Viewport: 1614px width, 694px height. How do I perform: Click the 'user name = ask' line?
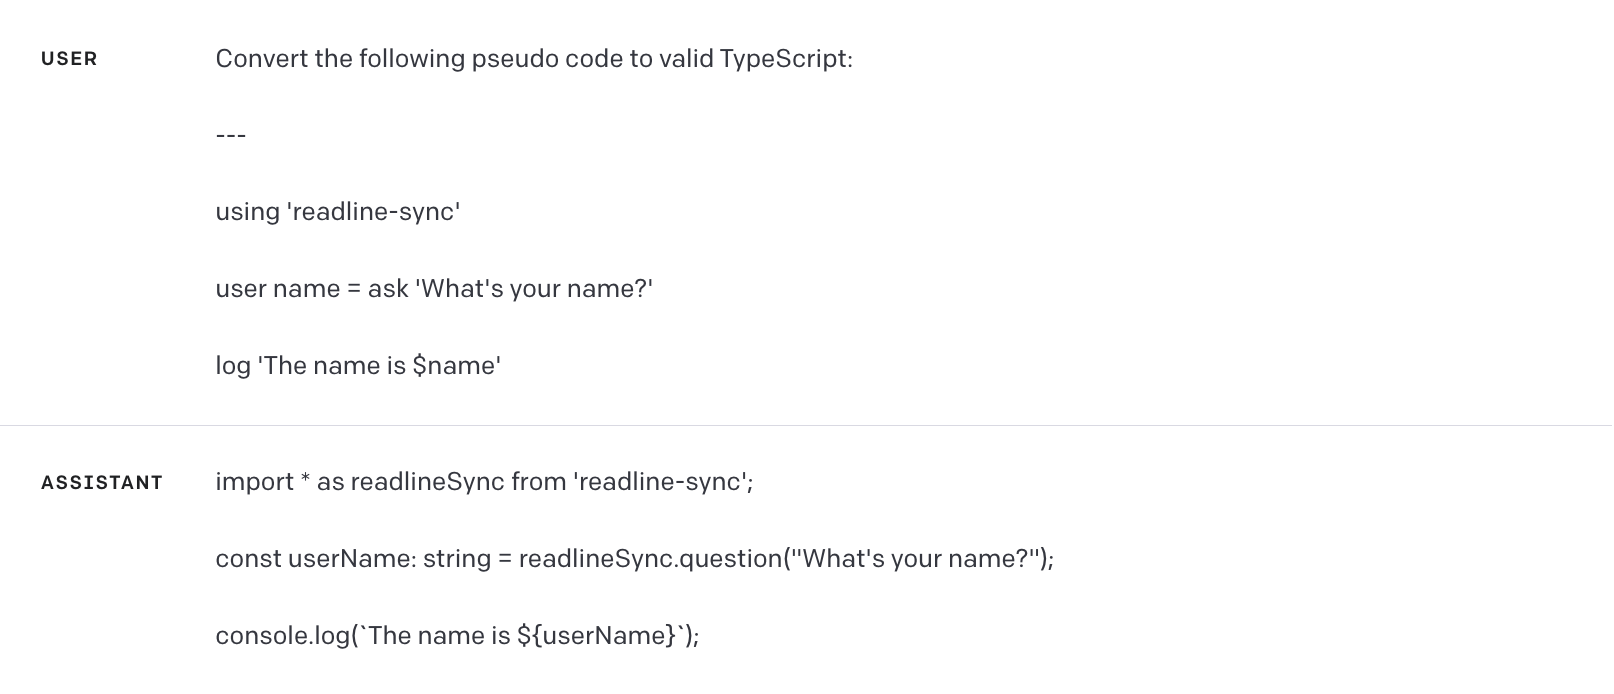coord(433,289)
